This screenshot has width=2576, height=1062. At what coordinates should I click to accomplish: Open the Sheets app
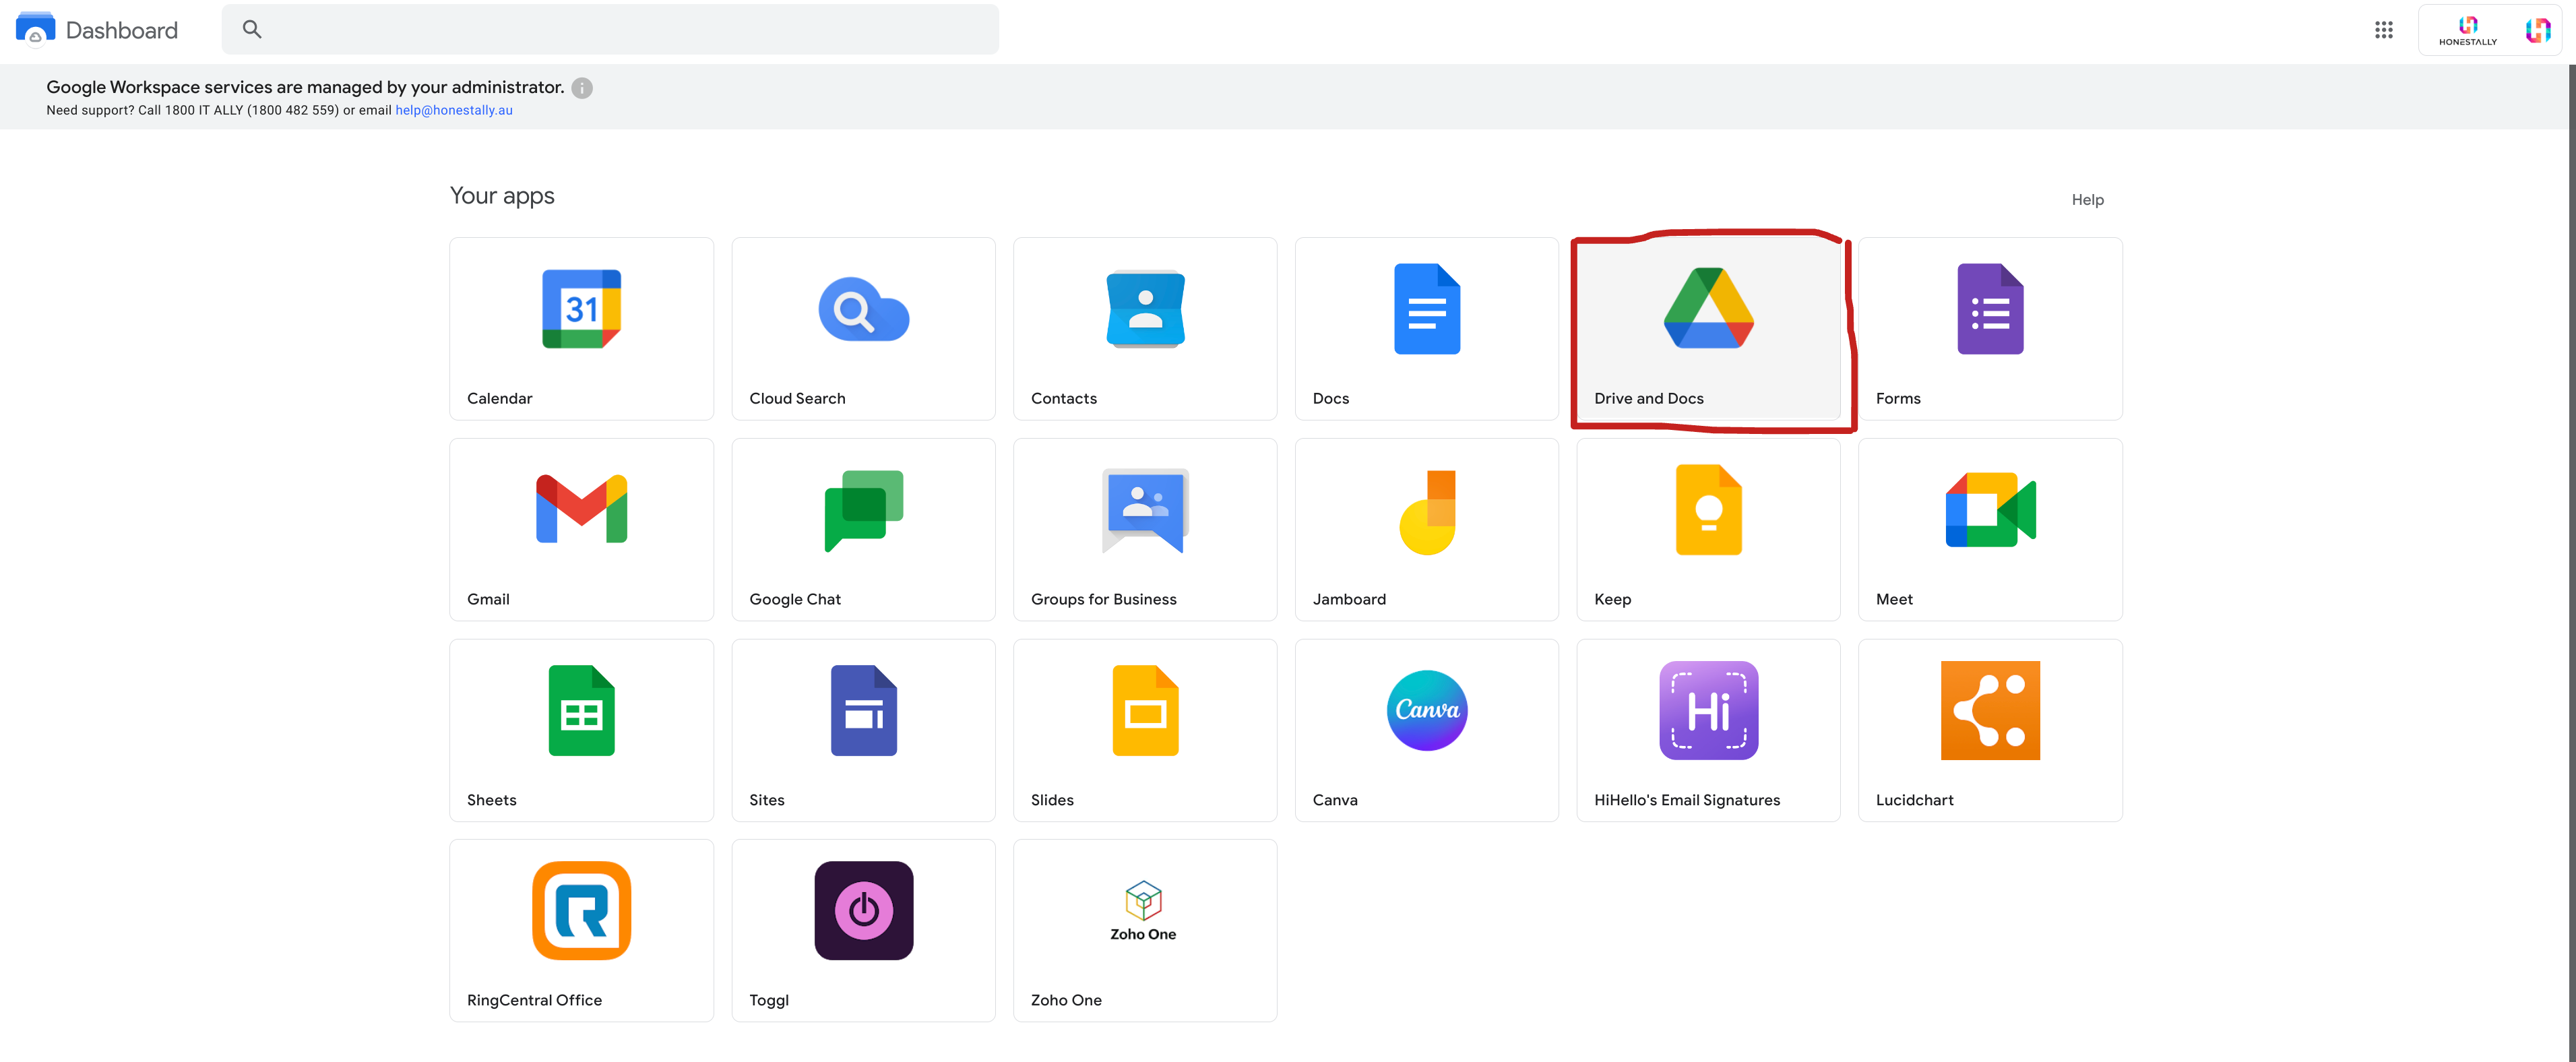[x=581, y=710]
